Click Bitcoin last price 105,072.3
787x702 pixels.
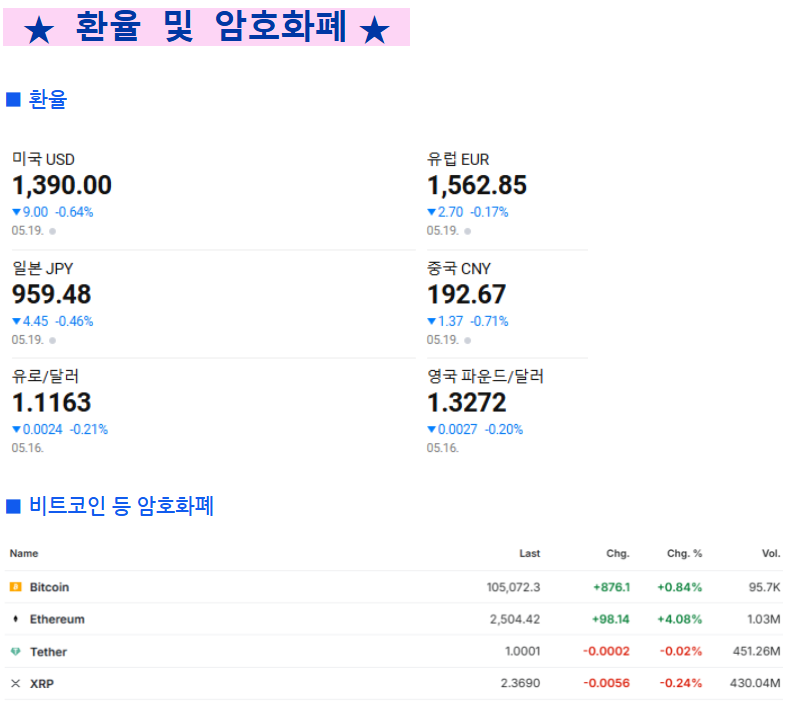pos(513,587)
